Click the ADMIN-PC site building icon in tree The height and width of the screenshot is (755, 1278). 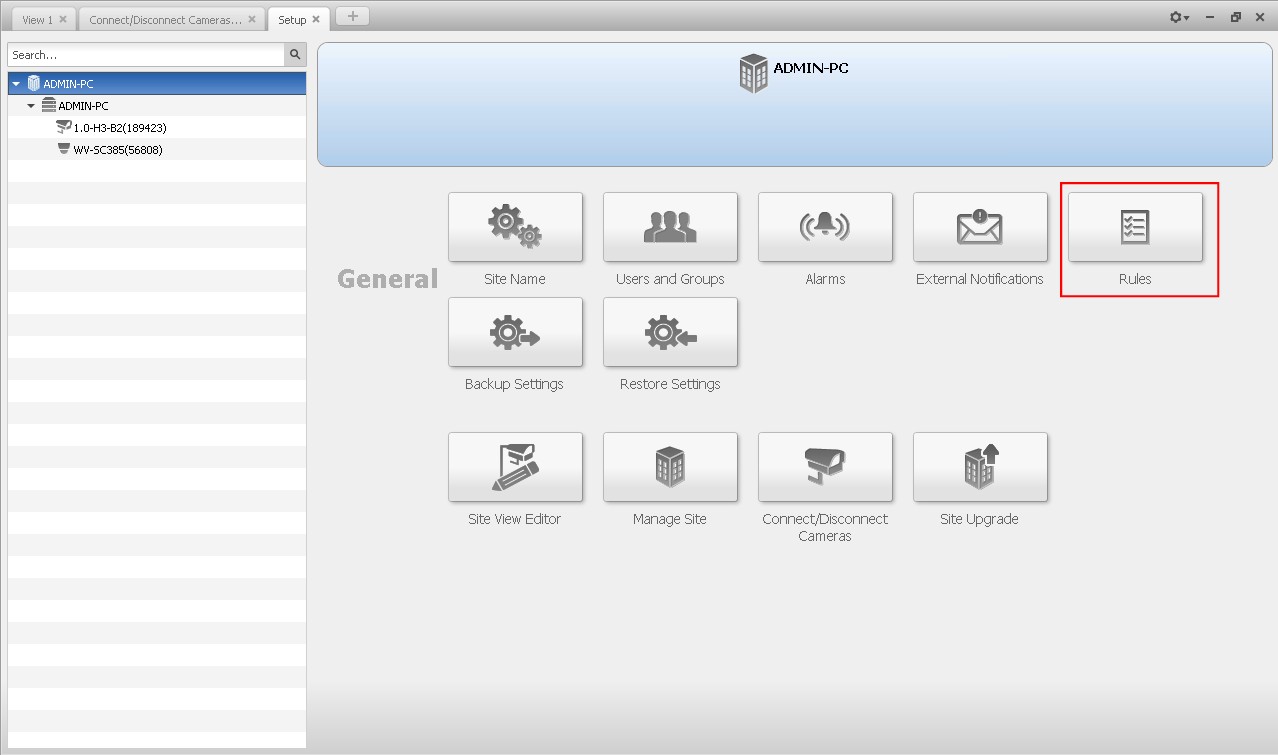coord(34,83)
